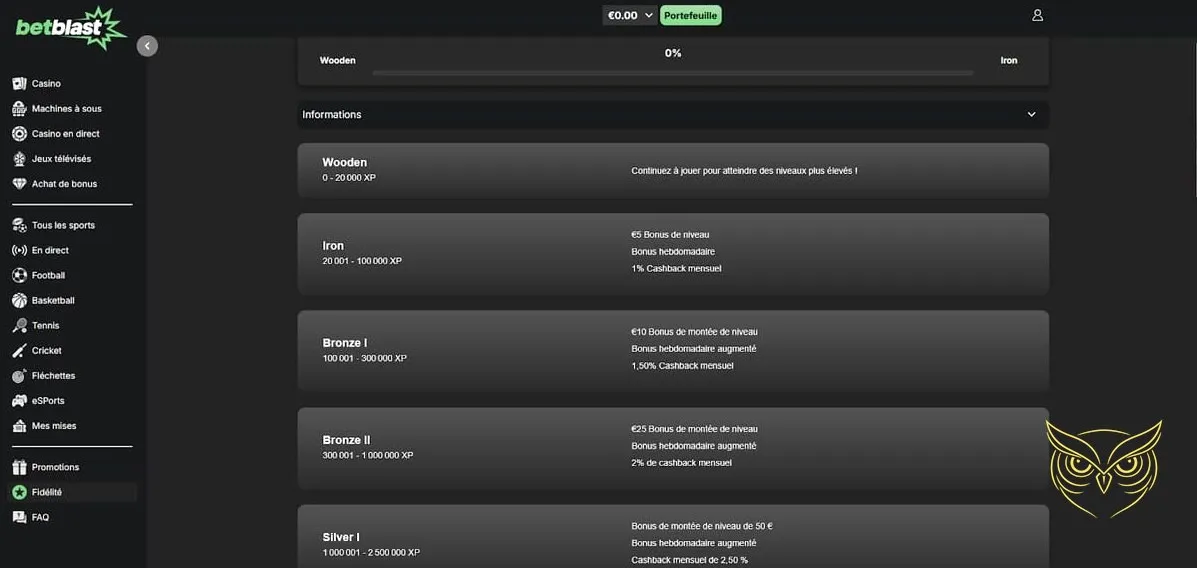
Task: Go to Casino in sidebar
Action: pyautogui.click(x=46, y=83)
